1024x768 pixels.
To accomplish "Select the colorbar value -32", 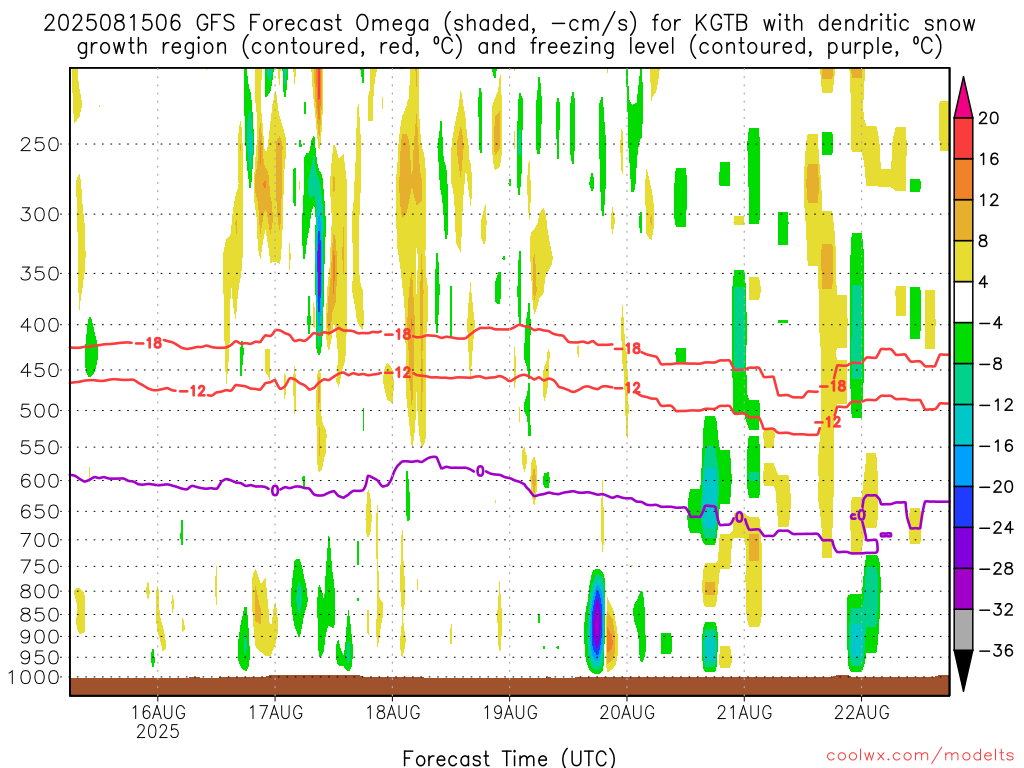I will tap(997, 610).
